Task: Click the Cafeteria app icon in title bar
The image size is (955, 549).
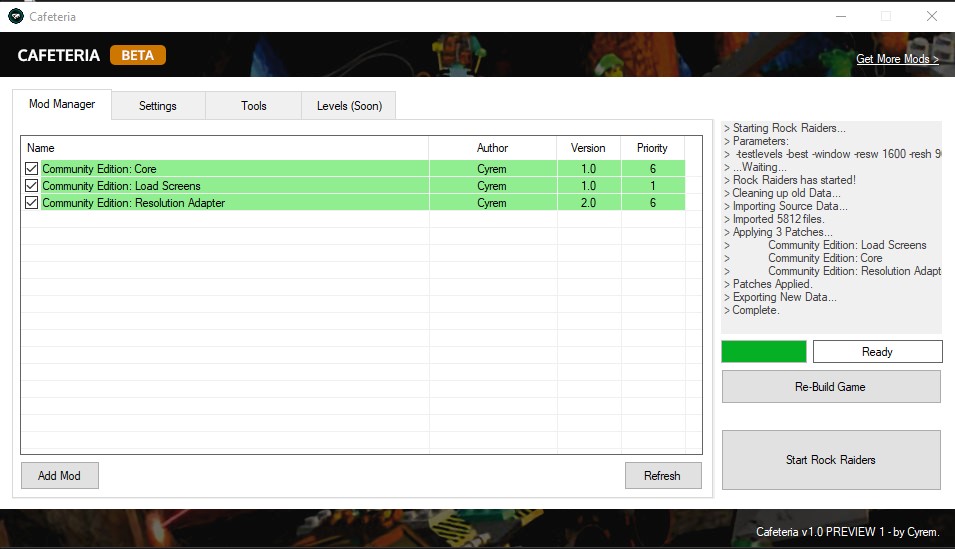Action: pos(16,16)
